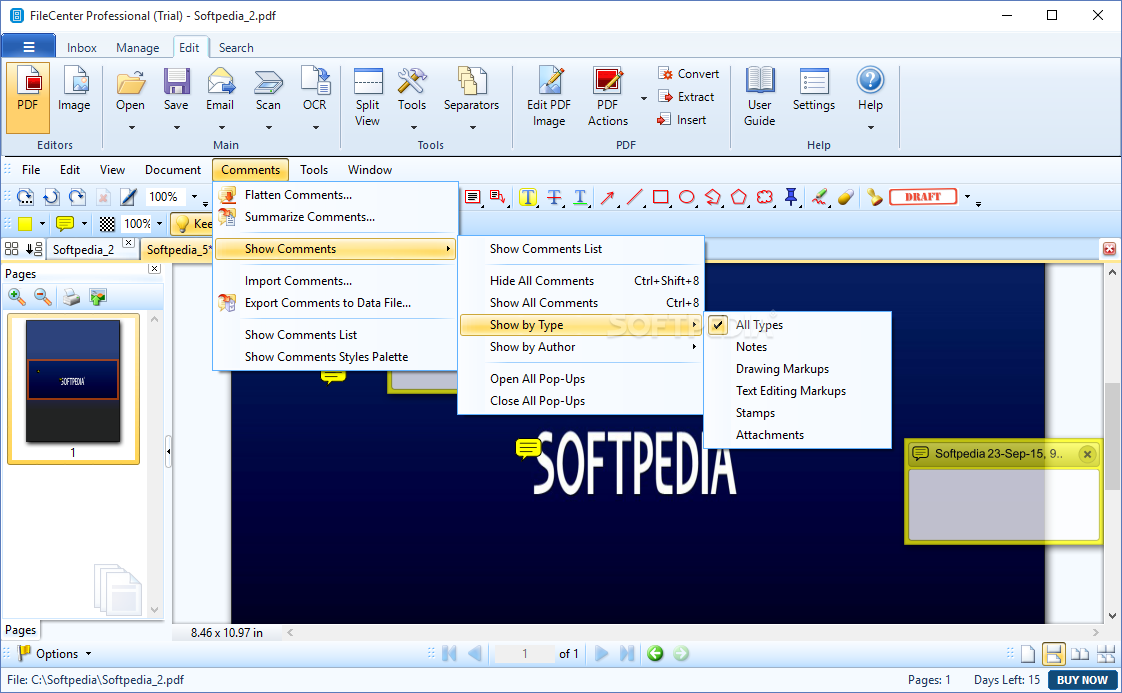Go to previous view green arrow
This screenshot has height=693, width=1122.
(x=655, y=653)
